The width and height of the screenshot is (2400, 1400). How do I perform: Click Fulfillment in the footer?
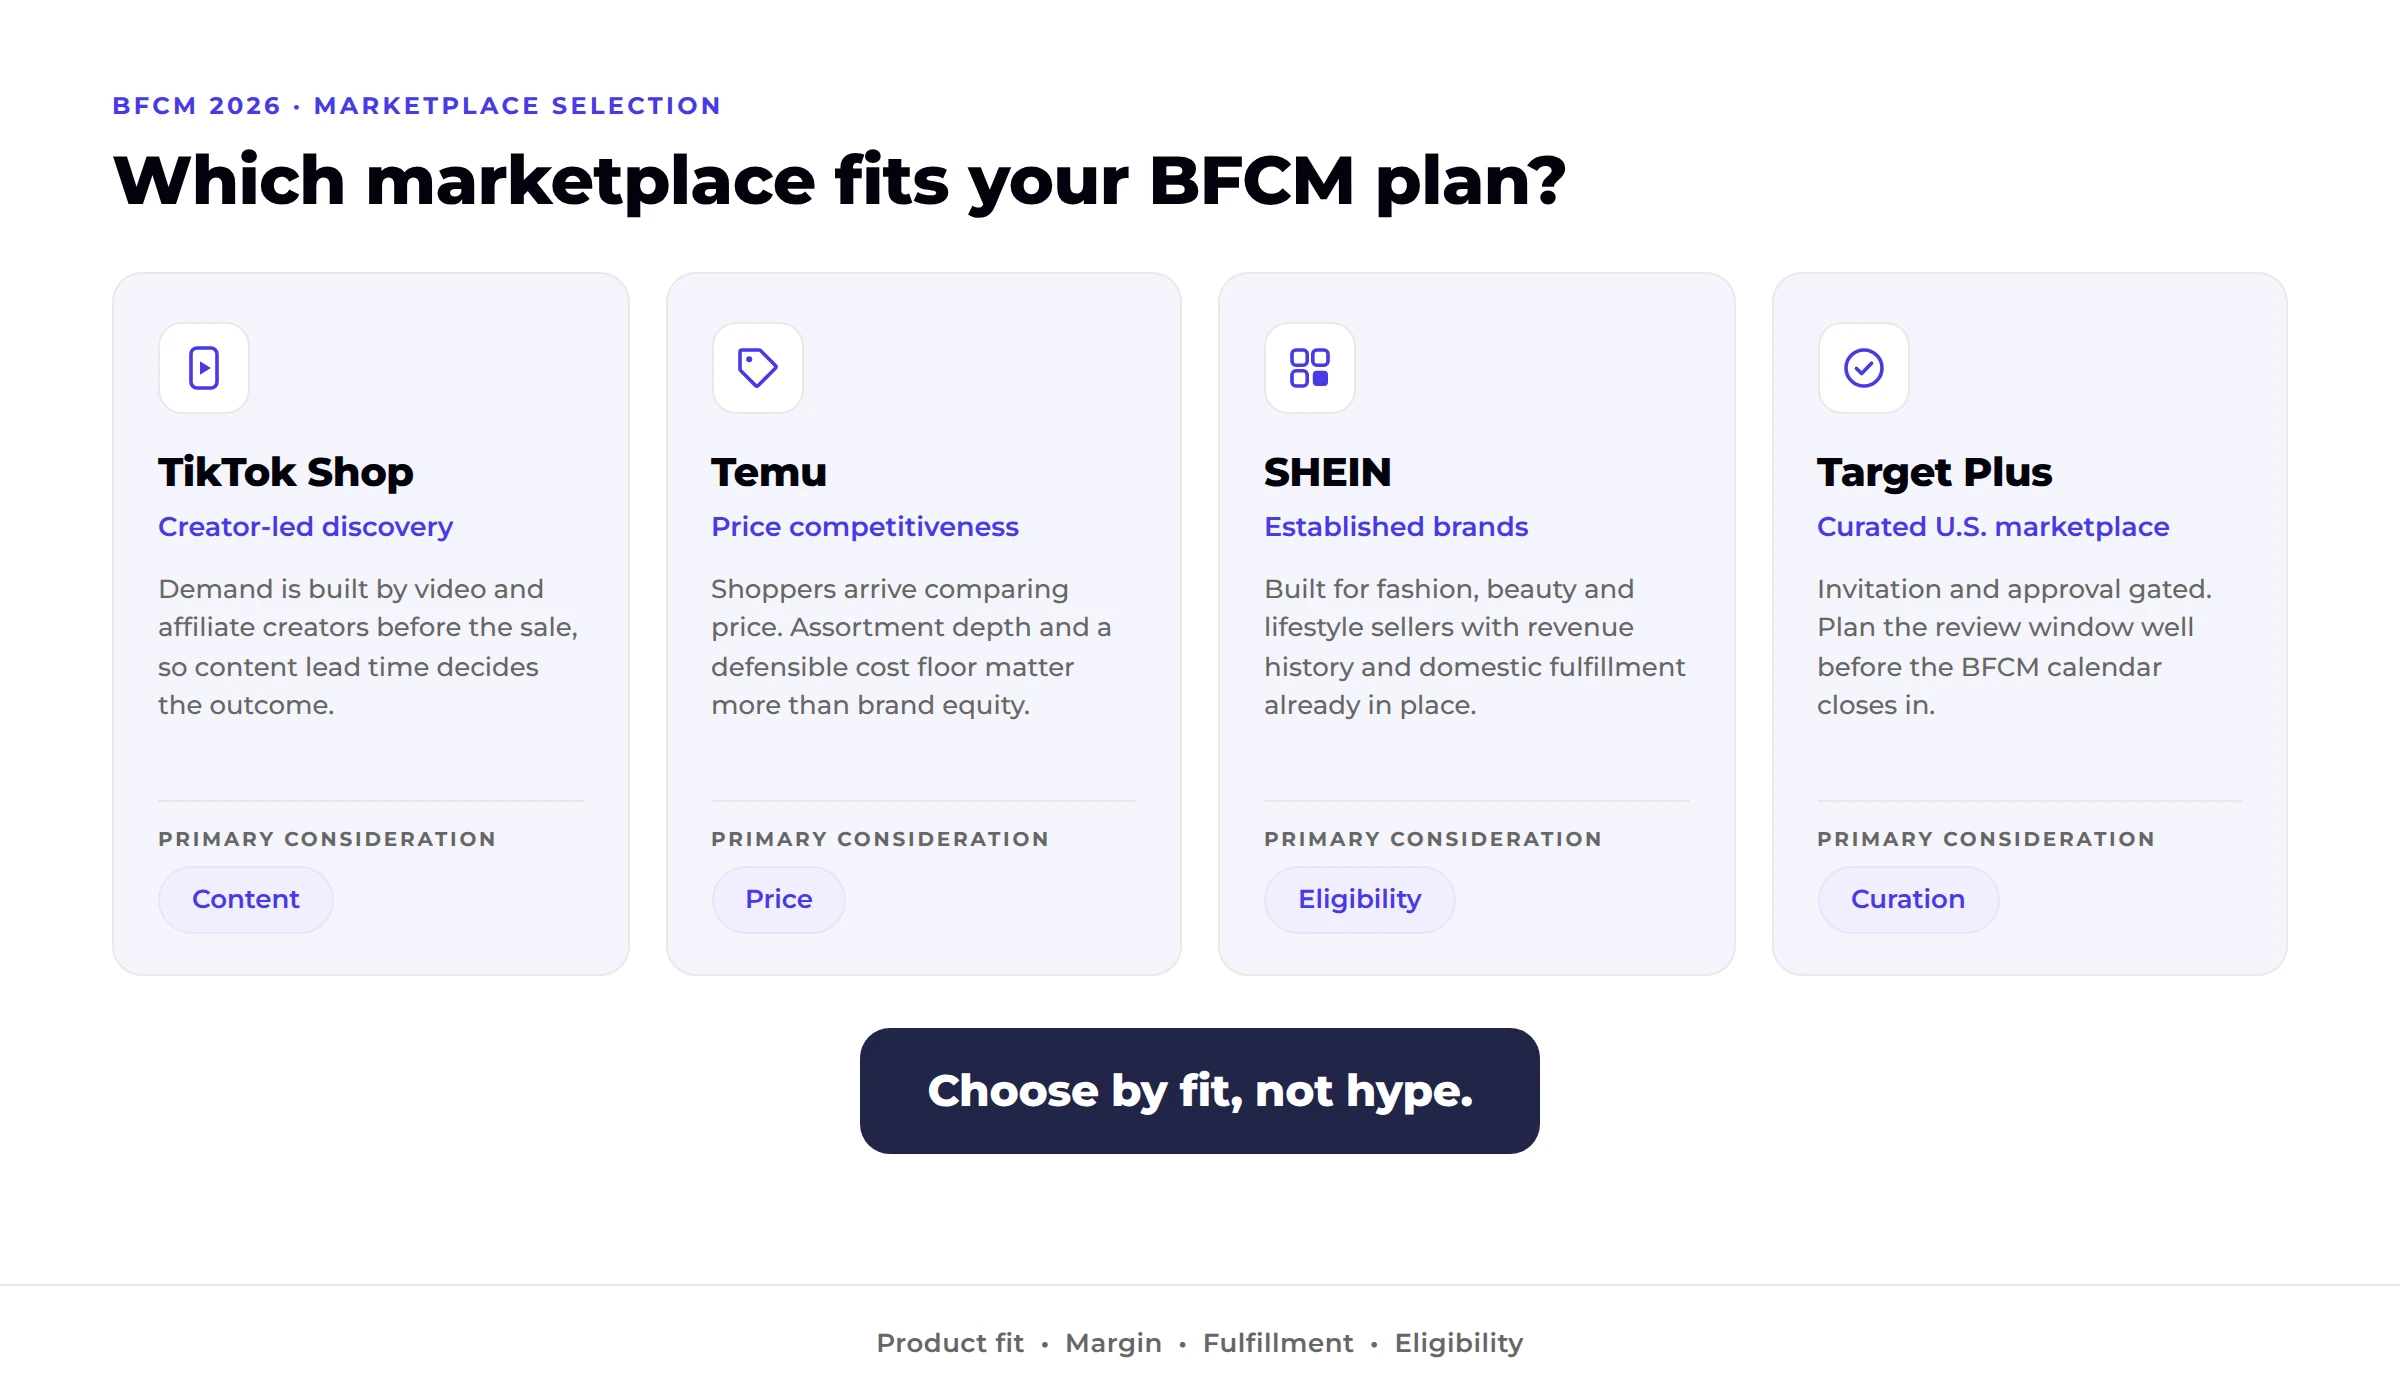[x=1278, y=1343]
